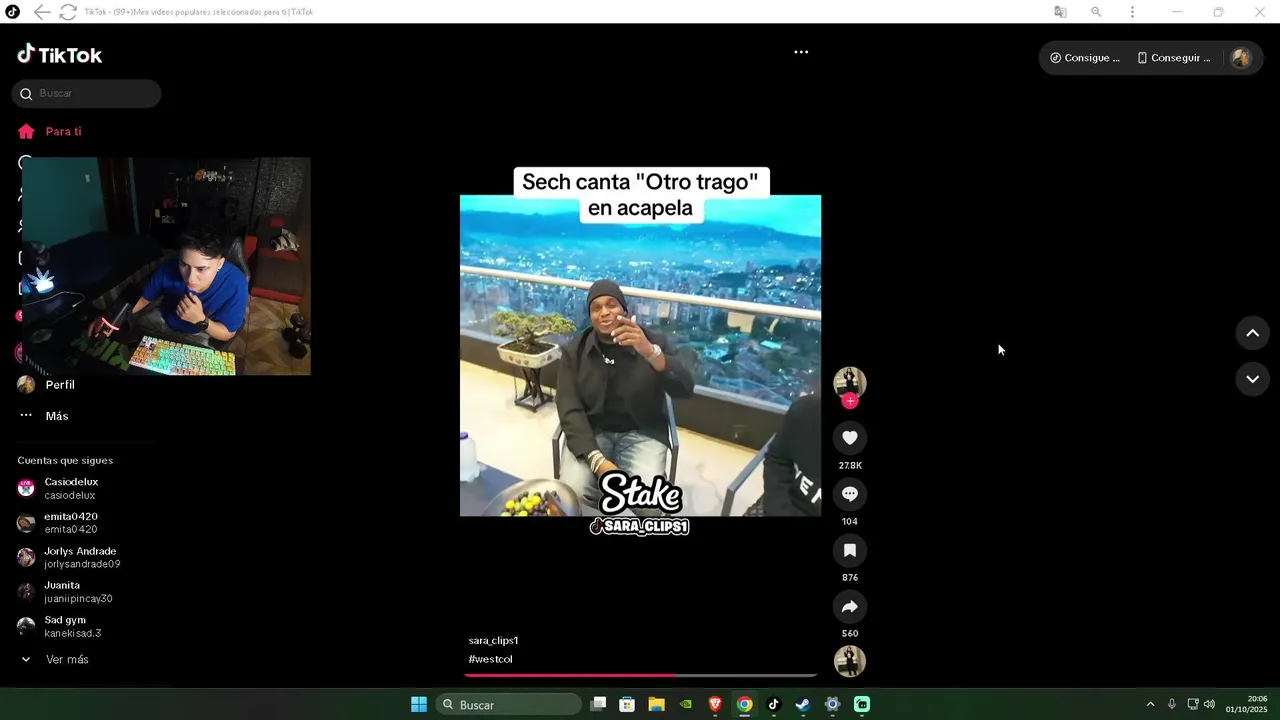Switch to TikTok app in taskbar

click(x=773, y=705)
